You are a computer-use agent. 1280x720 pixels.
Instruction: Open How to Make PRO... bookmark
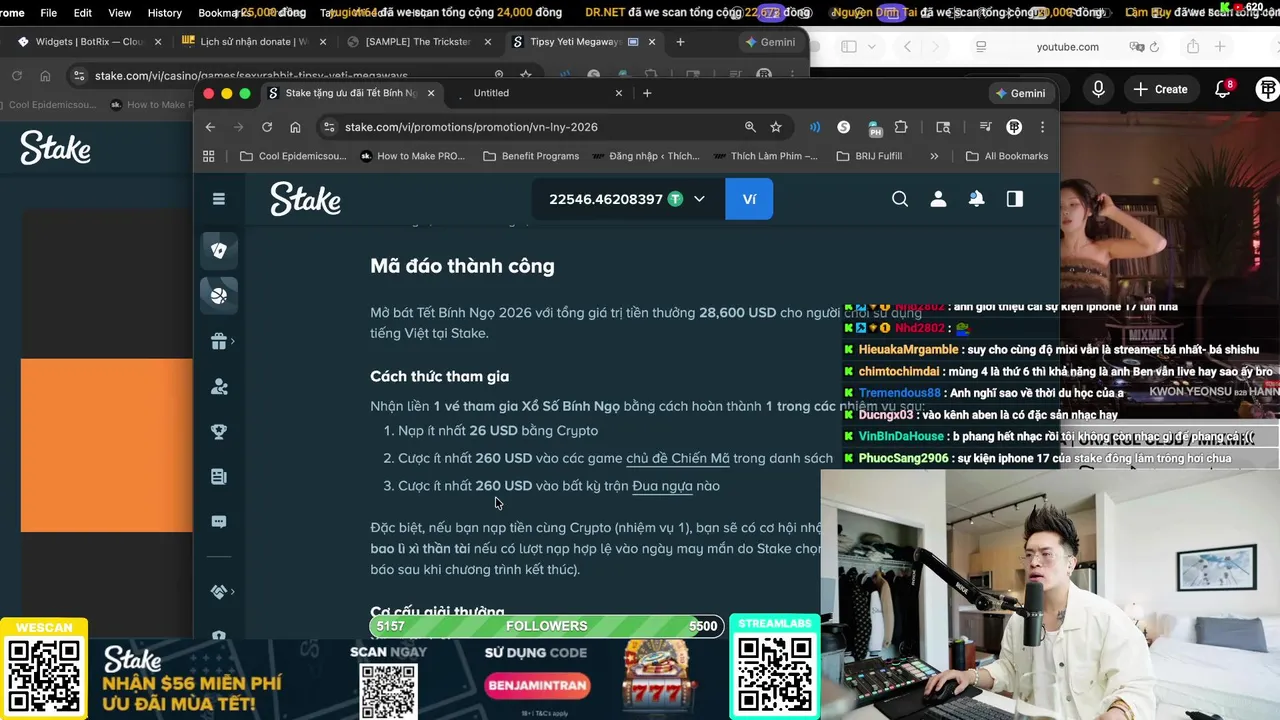pos(412,156)
